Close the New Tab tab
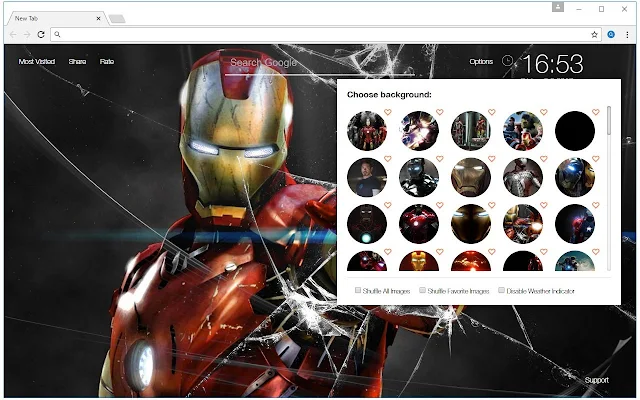 [98, 18]
